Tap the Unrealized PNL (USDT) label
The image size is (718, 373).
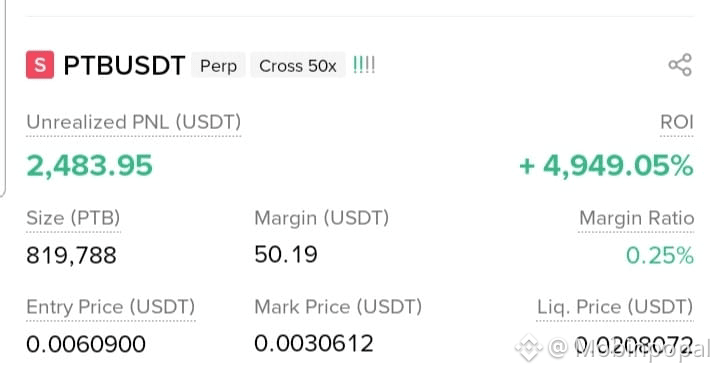[133, 122]
